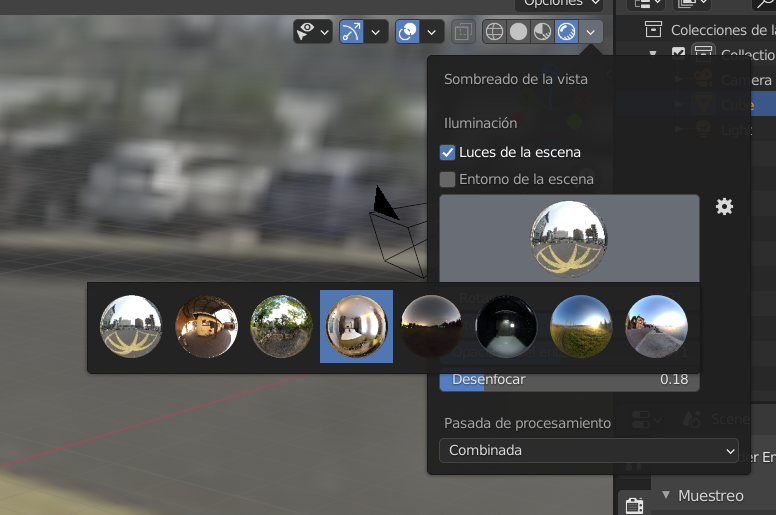Select the sunrise HDRI thumbnail
The height and width of the screenshot is (515, 776).
(x=582, y=327)
